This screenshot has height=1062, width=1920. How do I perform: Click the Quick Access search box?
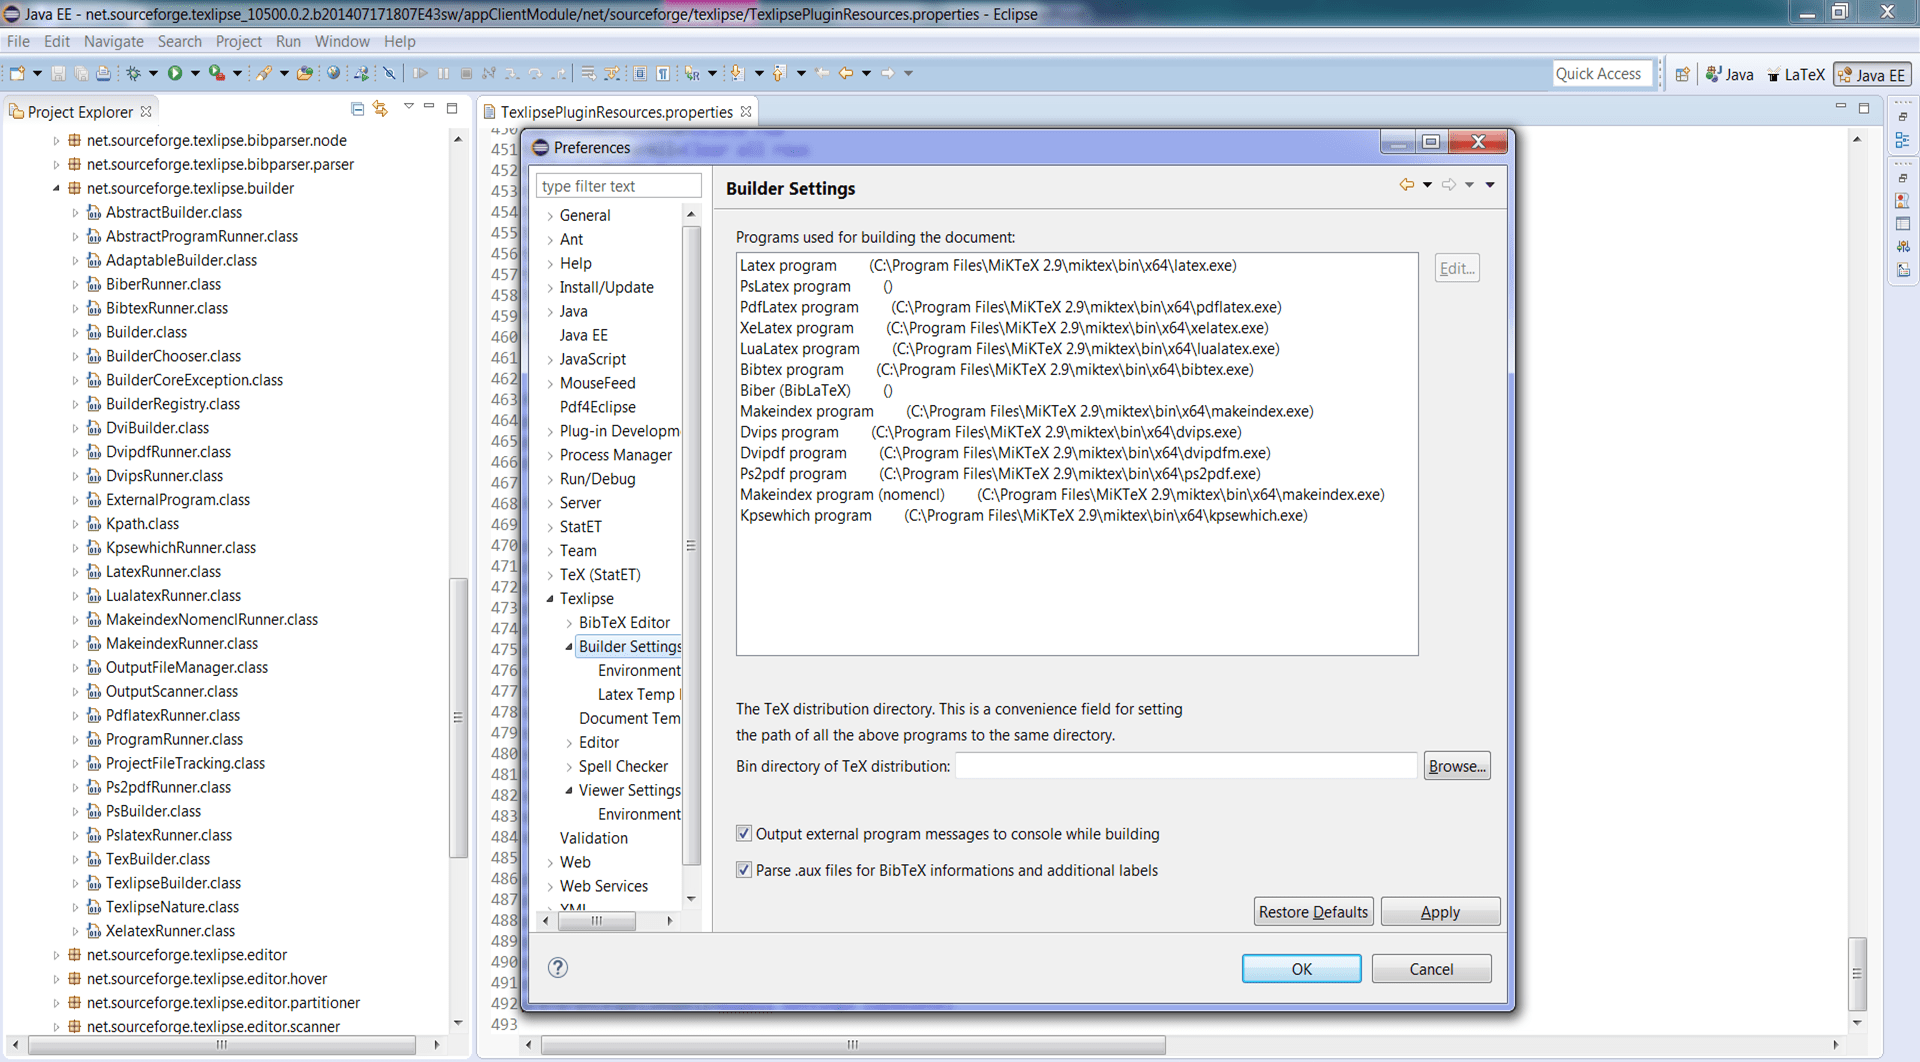pos(1602,73)
